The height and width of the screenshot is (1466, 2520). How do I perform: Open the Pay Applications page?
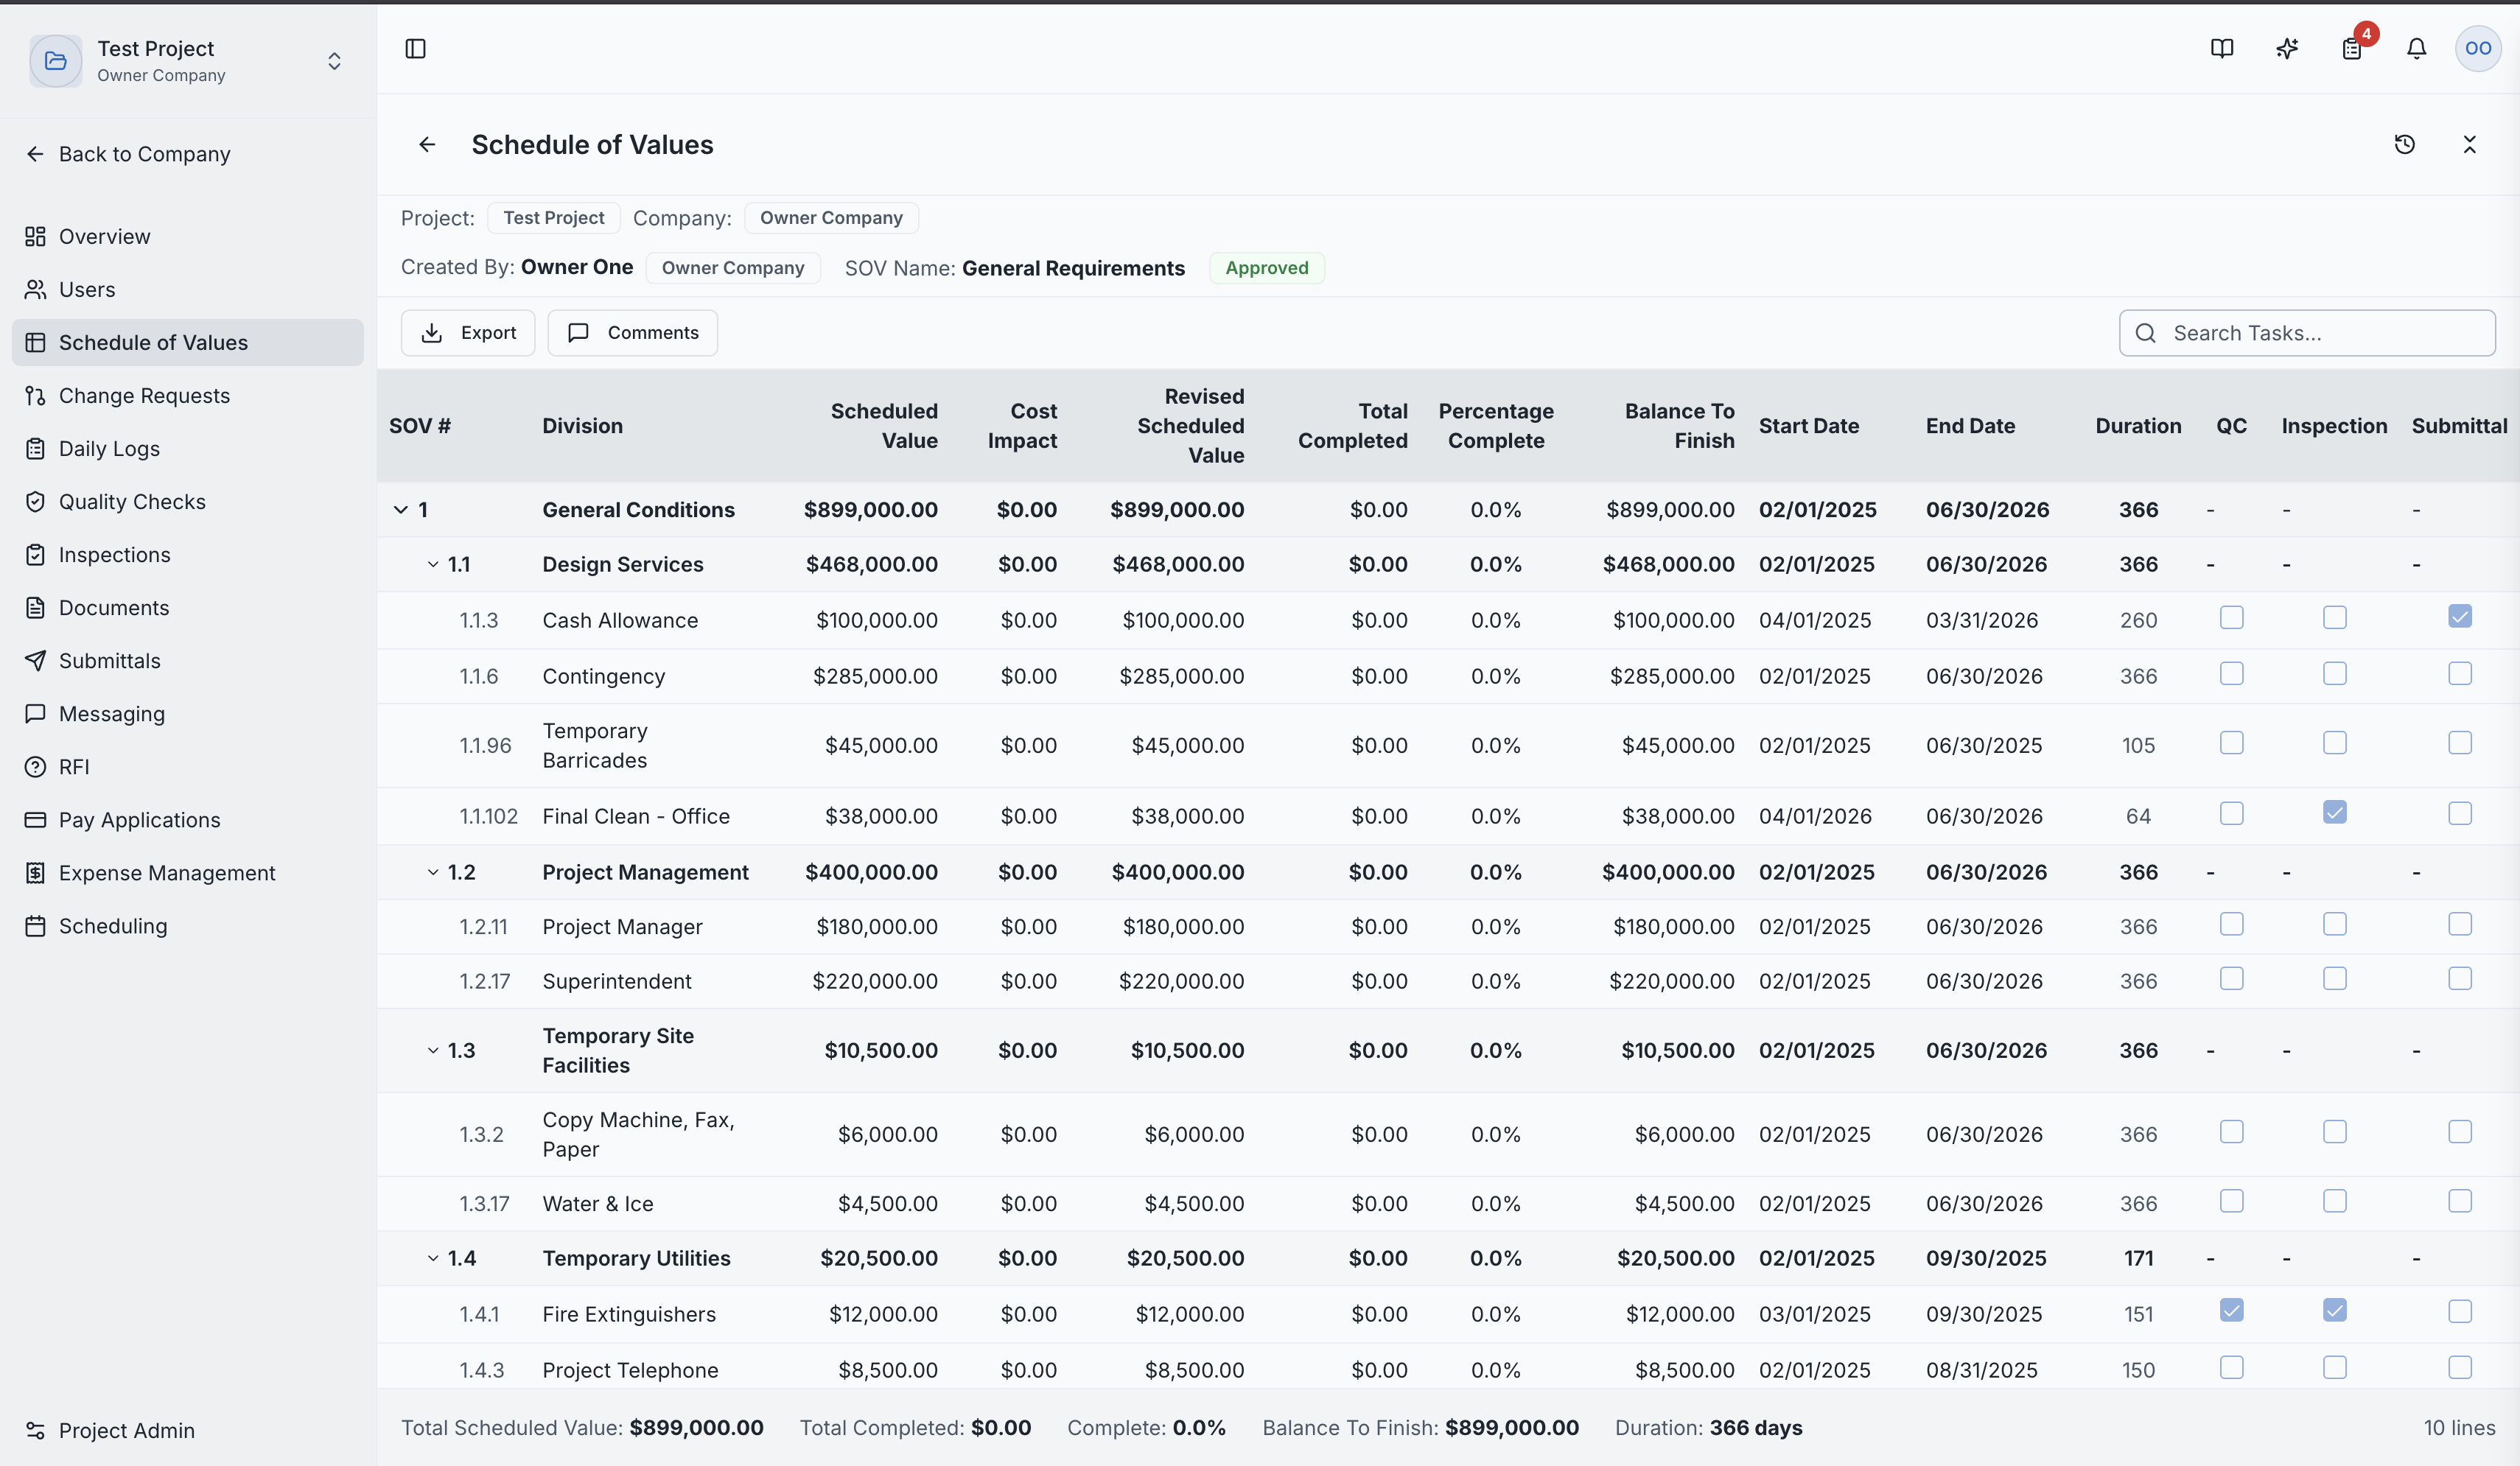click(x=188, y=820)
